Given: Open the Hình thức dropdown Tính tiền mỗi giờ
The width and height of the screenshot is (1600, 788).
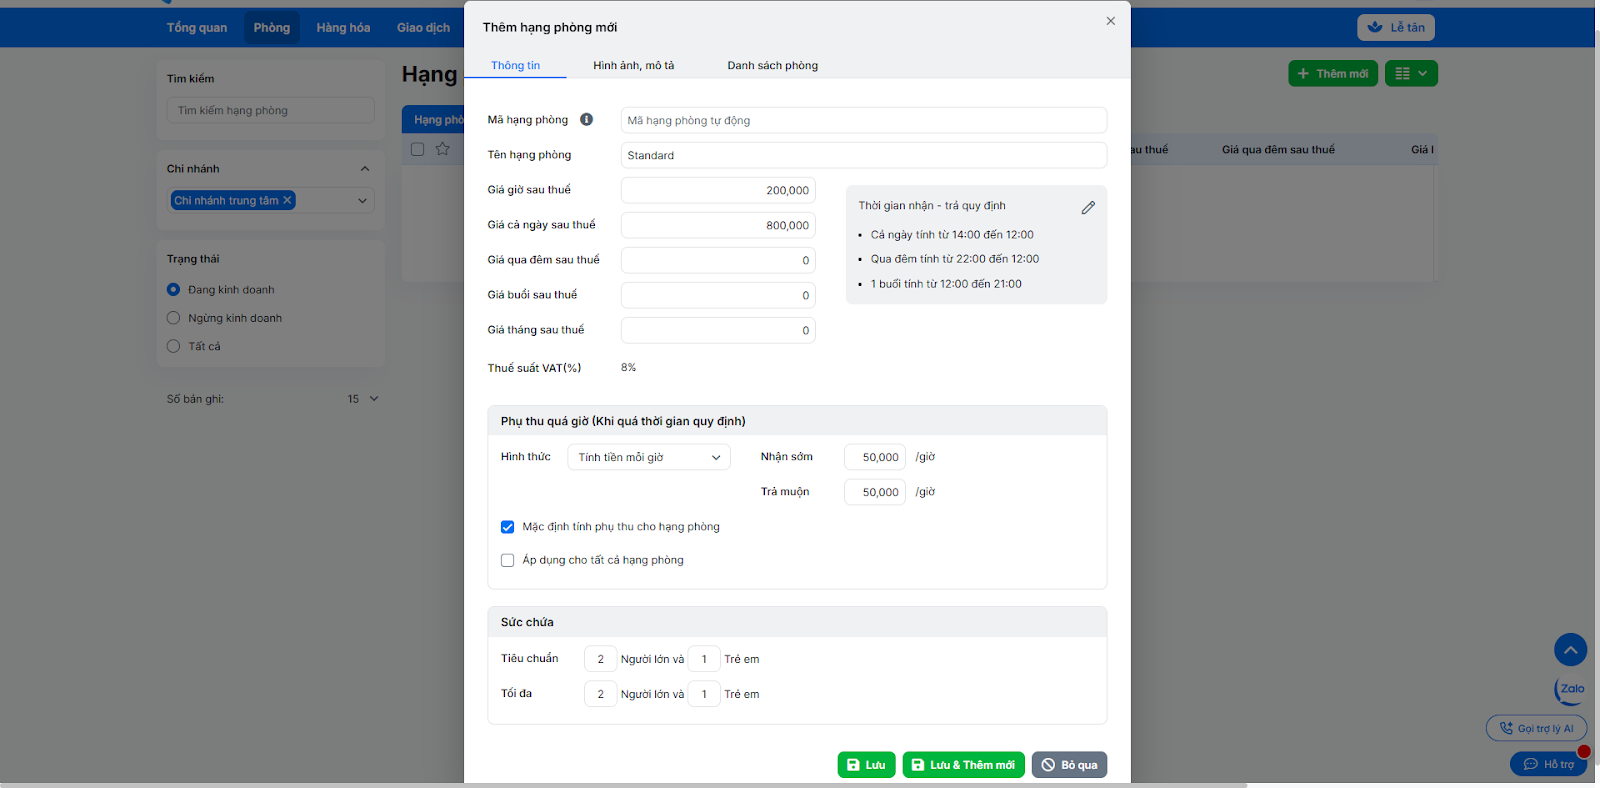Looking at the screenshot, I should coord(648,457).
